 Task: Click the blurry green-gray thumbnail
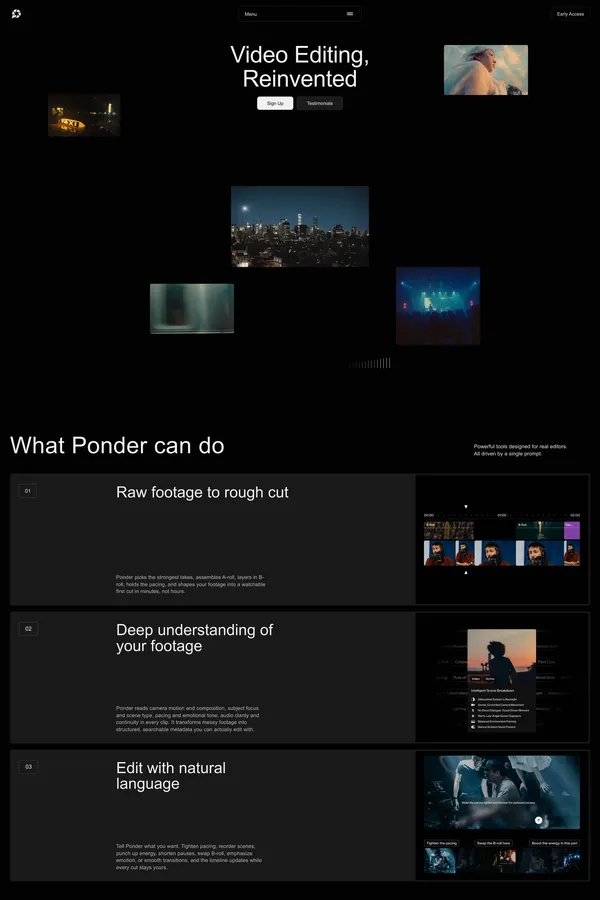[192, 308]
